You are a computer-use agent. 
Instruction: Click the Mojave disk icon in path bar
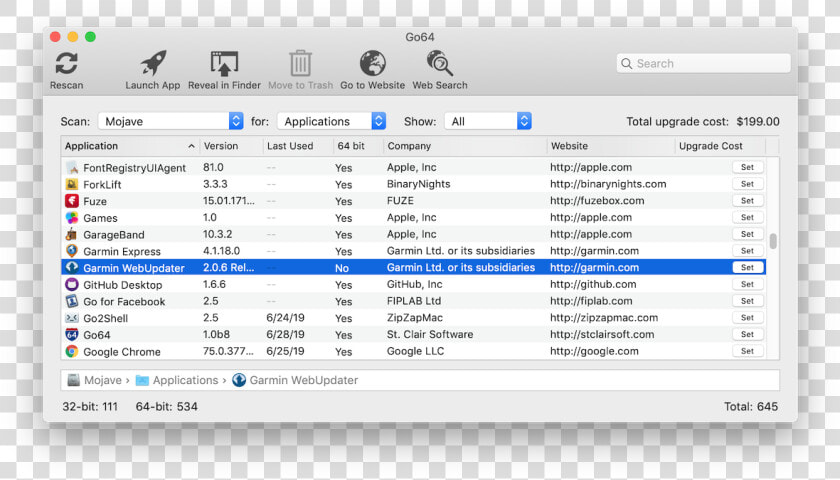pyautogui.click(x=73, y=380)
